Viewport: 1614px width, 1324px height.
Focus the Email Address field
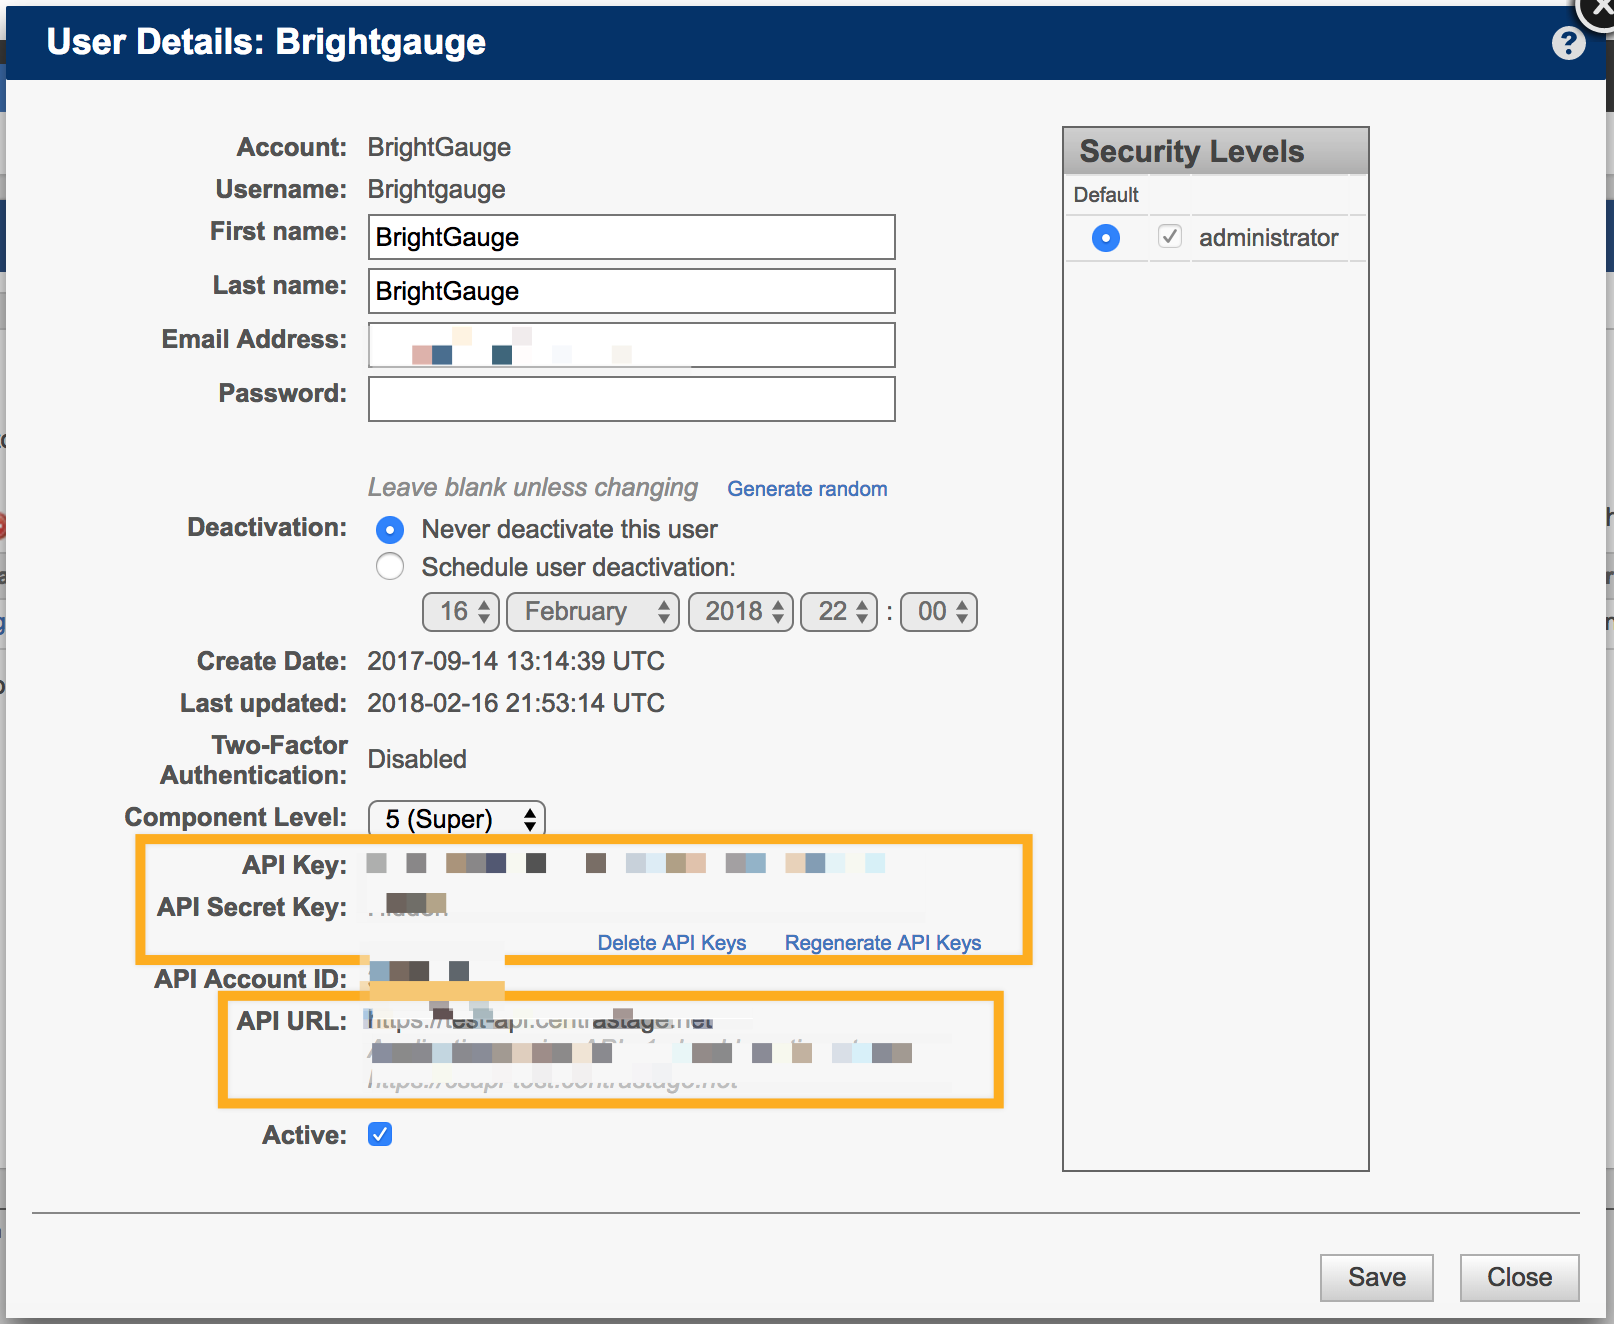[631, 345]
